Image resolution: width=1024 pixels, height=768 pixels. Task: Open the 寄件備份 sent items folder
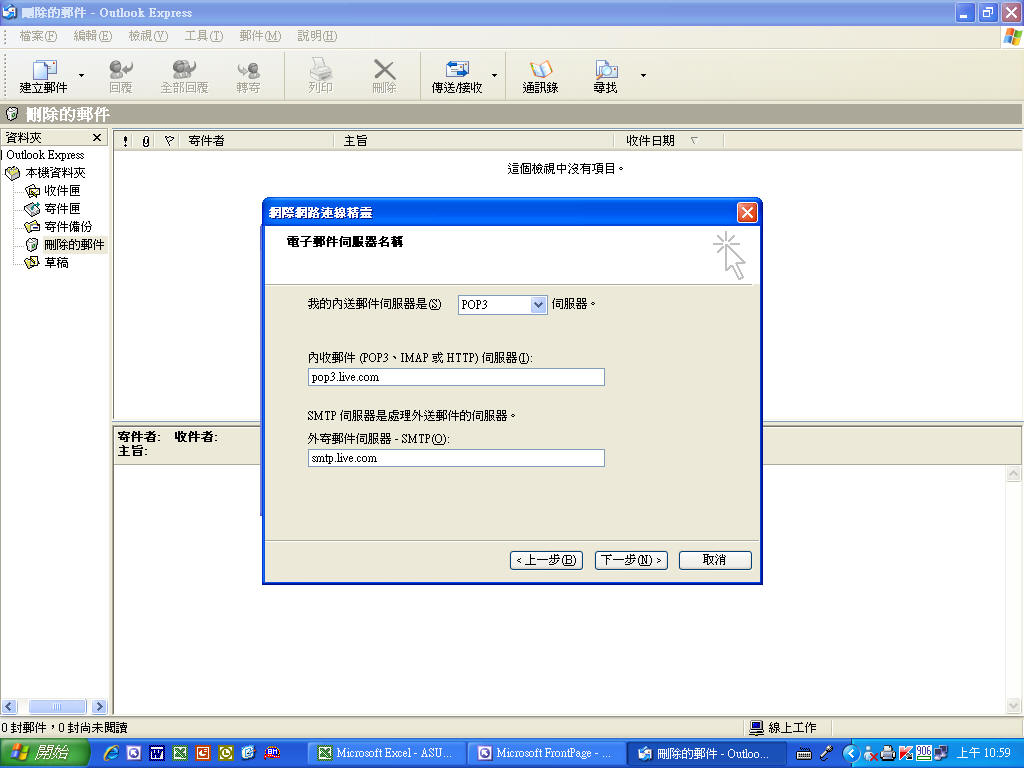(68, 227)
